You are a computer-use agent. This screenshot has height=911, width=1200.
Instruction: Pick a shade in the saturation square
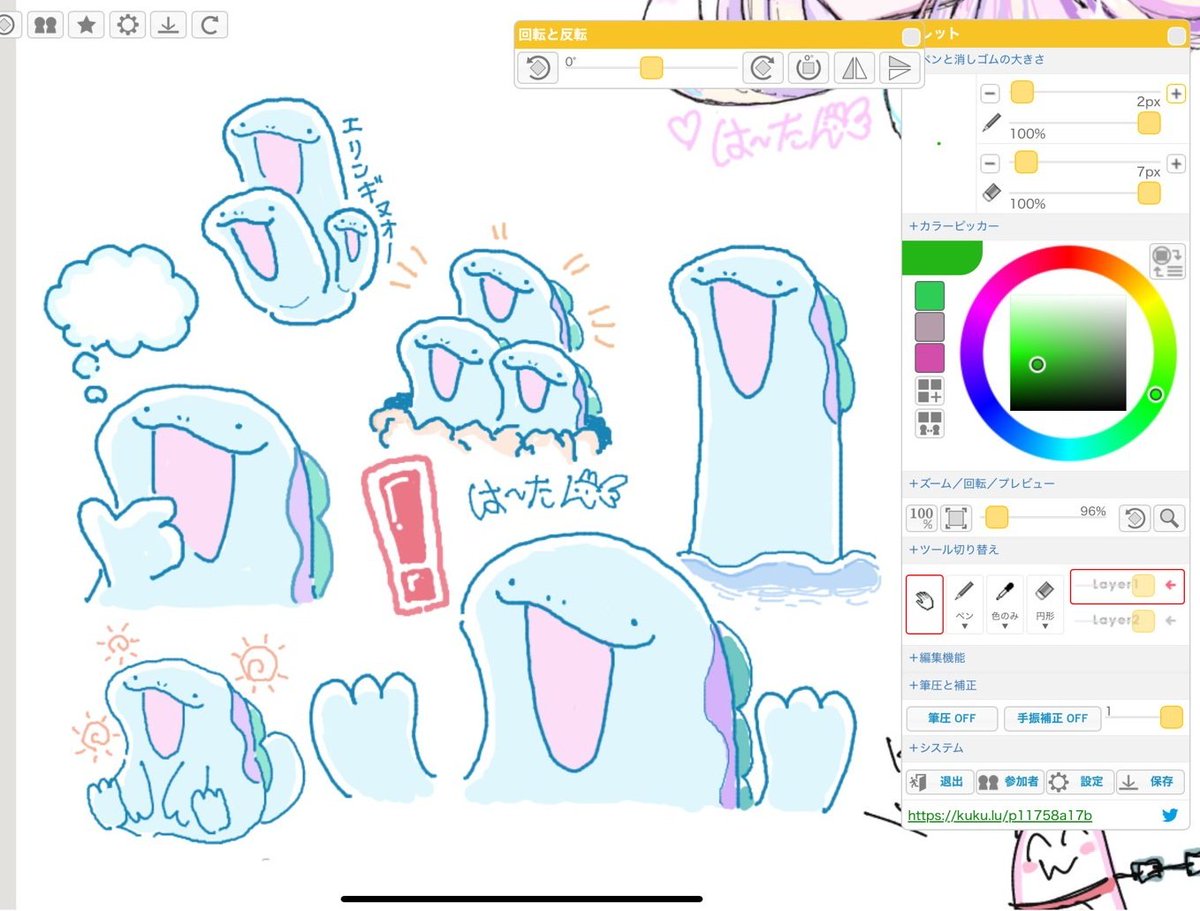point(1068,352)
